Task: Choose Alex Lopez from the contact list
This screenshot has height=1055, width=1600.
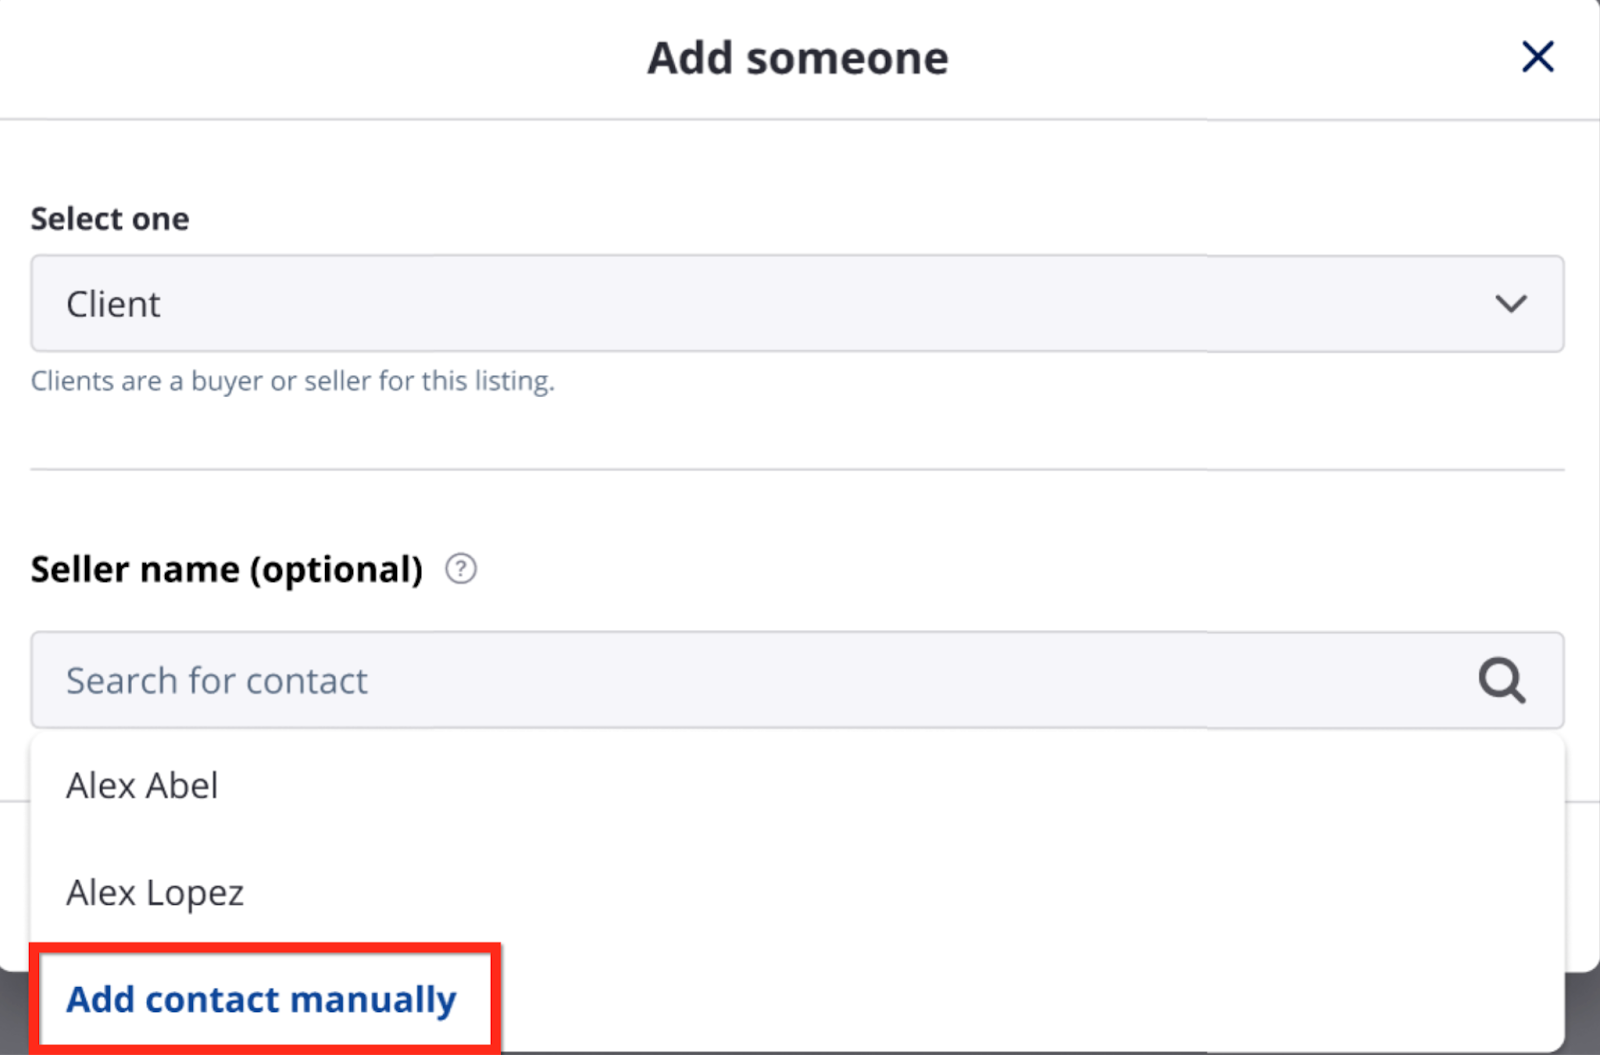Action: (x=155, y=893)
